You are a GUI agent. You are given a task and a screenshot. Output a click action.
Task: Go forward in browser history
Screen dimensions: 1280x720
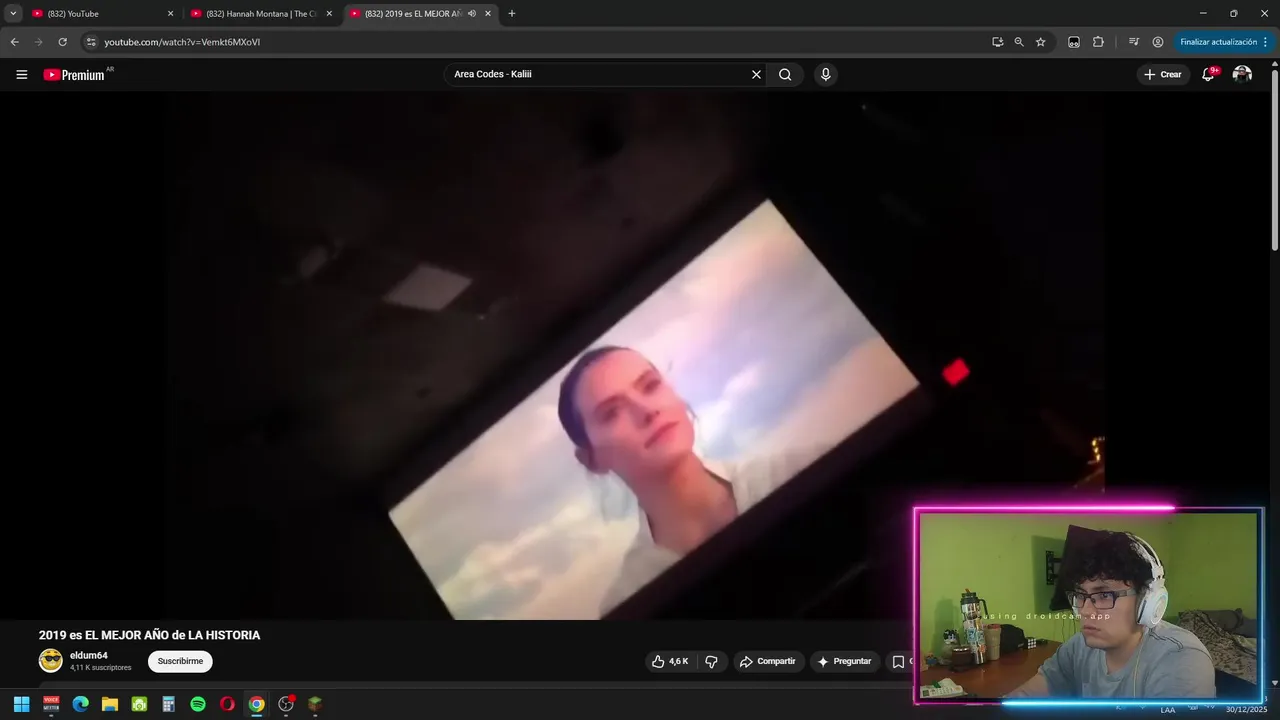pos(38,42)
